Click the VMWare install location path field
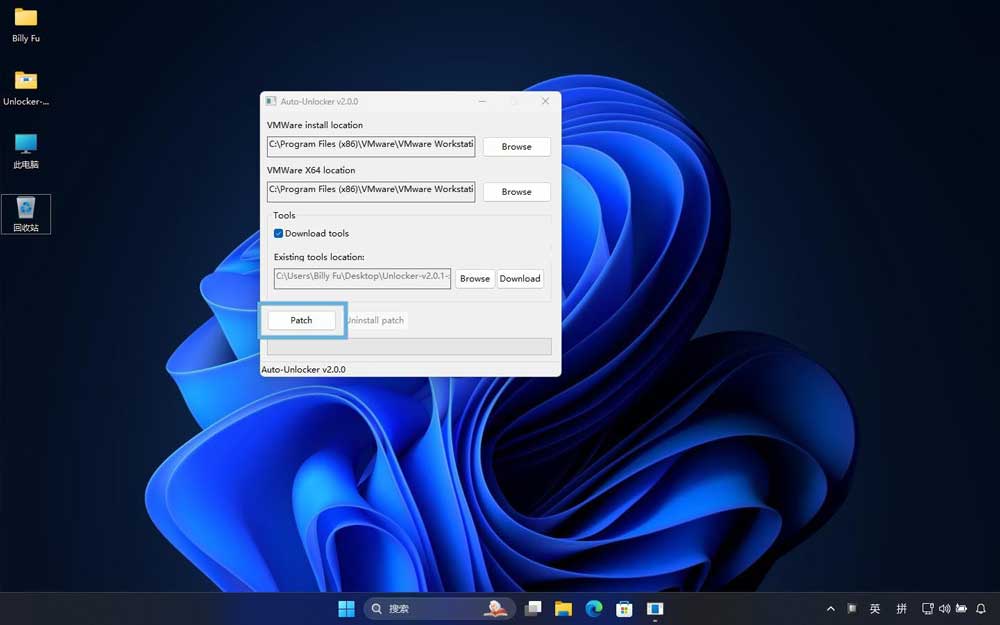1000x625 pixels. (371, 145)
